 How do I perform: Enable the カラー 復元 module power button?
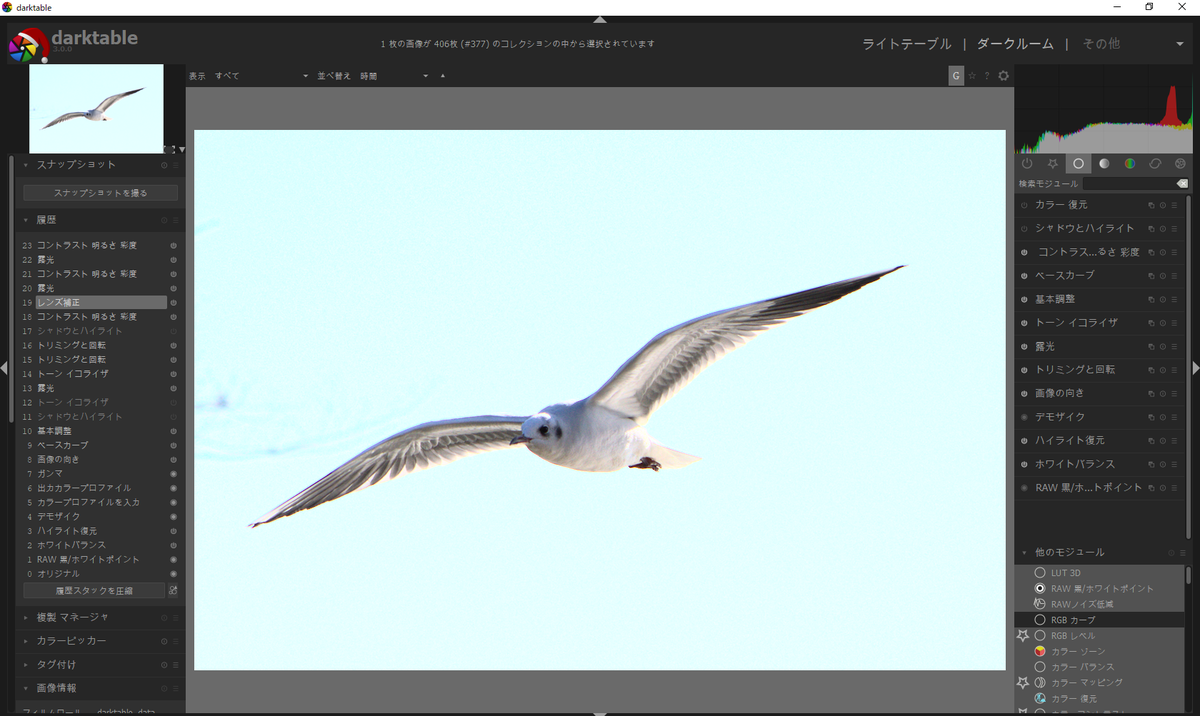pos(1024,205)
